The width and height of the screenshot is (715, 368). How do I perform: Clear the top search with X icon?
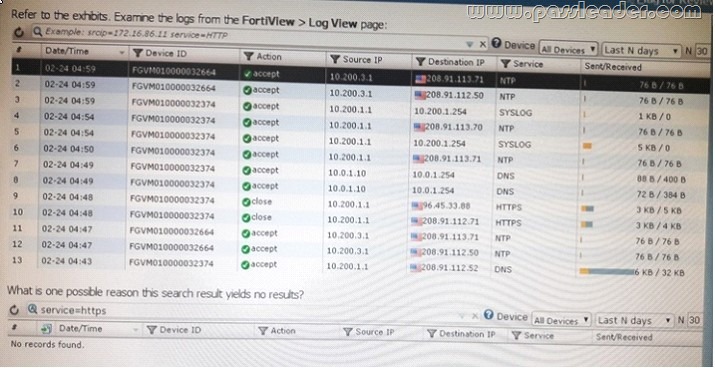pyautogui.click(x=482, y=44)
